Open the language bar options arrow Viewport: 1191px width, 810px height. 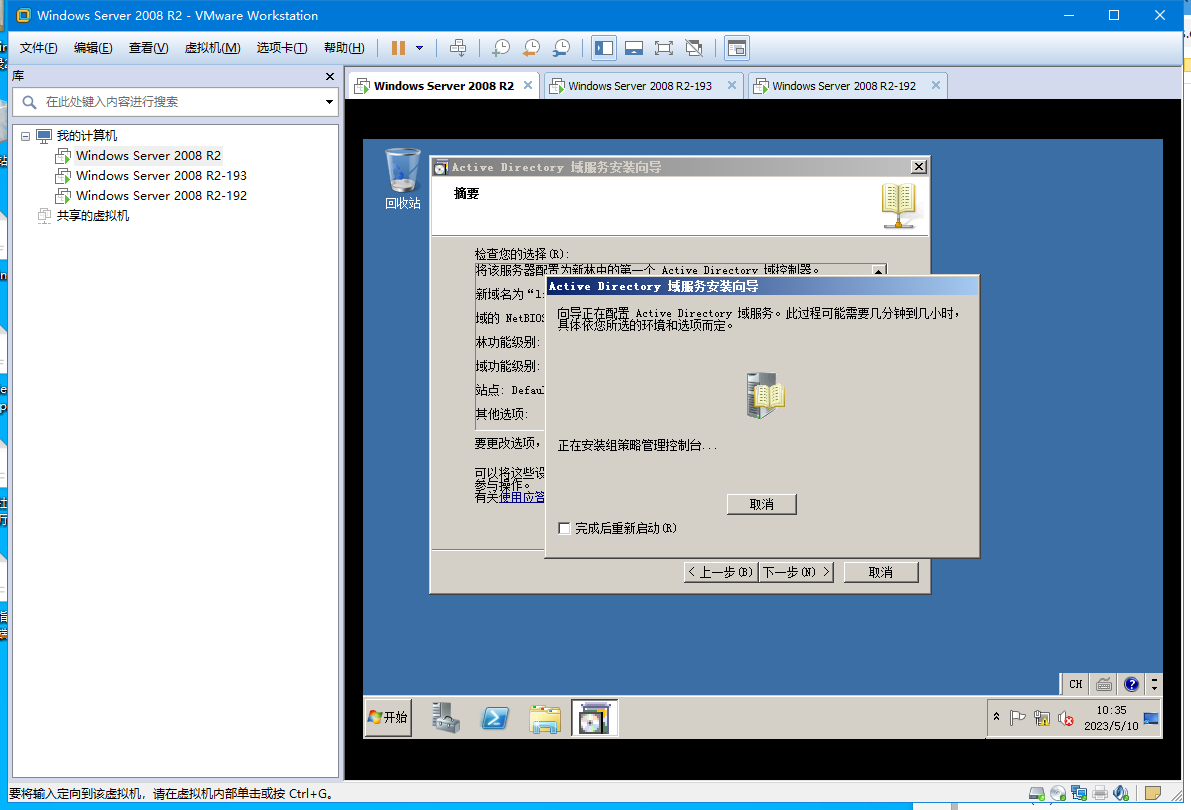point(1154,684)
